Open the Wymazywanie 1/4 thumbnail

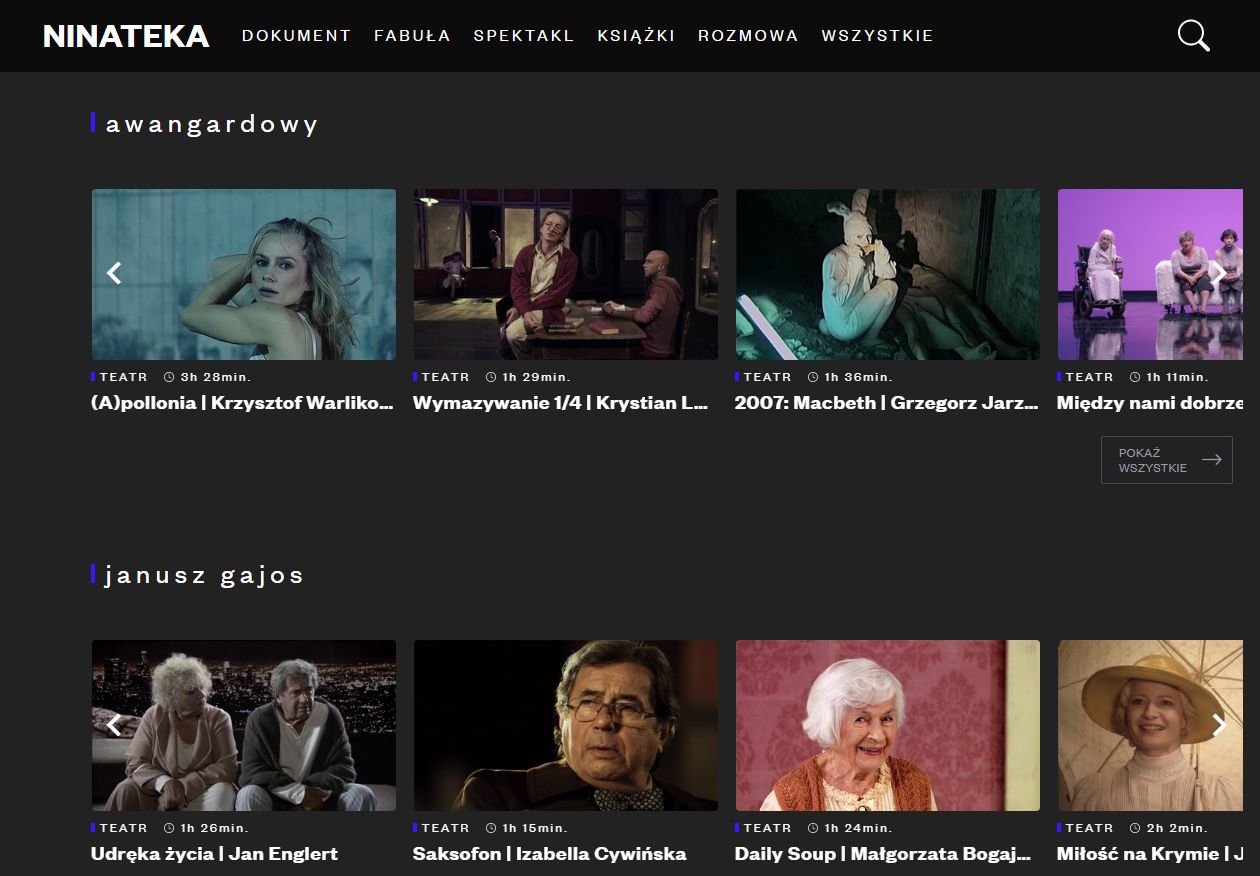[566, 275]
